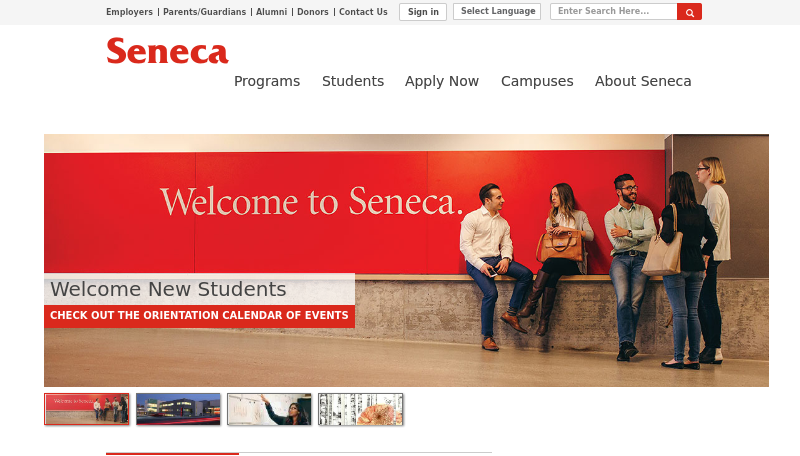Visit the Alumni link
This screenshot has width=800, height=456.
(271, 12)
